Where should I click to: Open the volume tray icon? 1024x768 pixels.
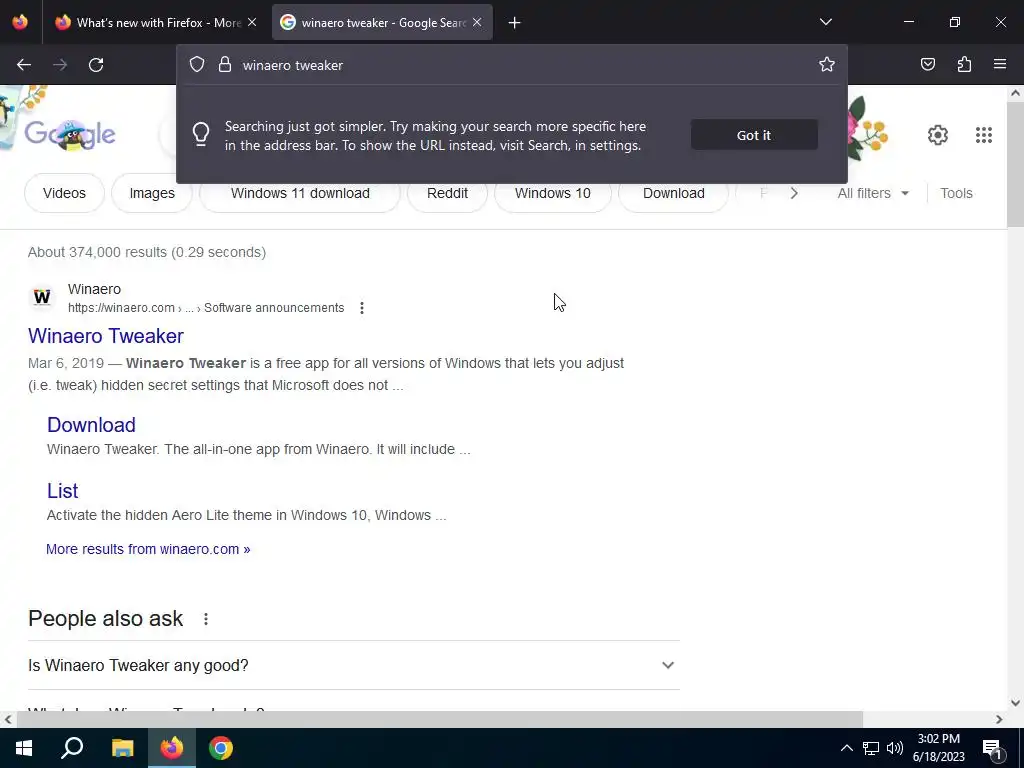pyautogui.click(x=895, y=748)
